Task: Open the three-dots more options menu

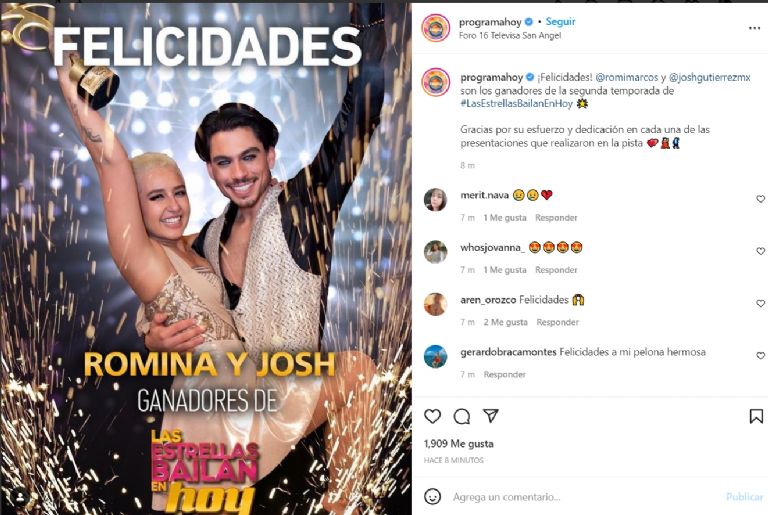Action: pos(754,28)
